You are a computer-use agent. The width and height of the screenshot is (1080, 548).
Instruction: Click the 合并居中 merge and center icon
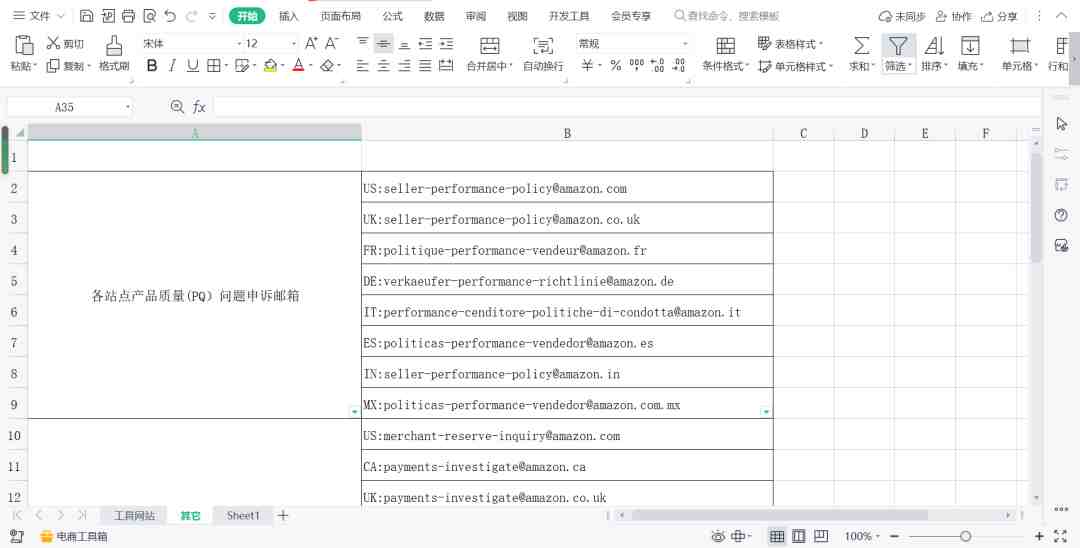pos(490,46)
